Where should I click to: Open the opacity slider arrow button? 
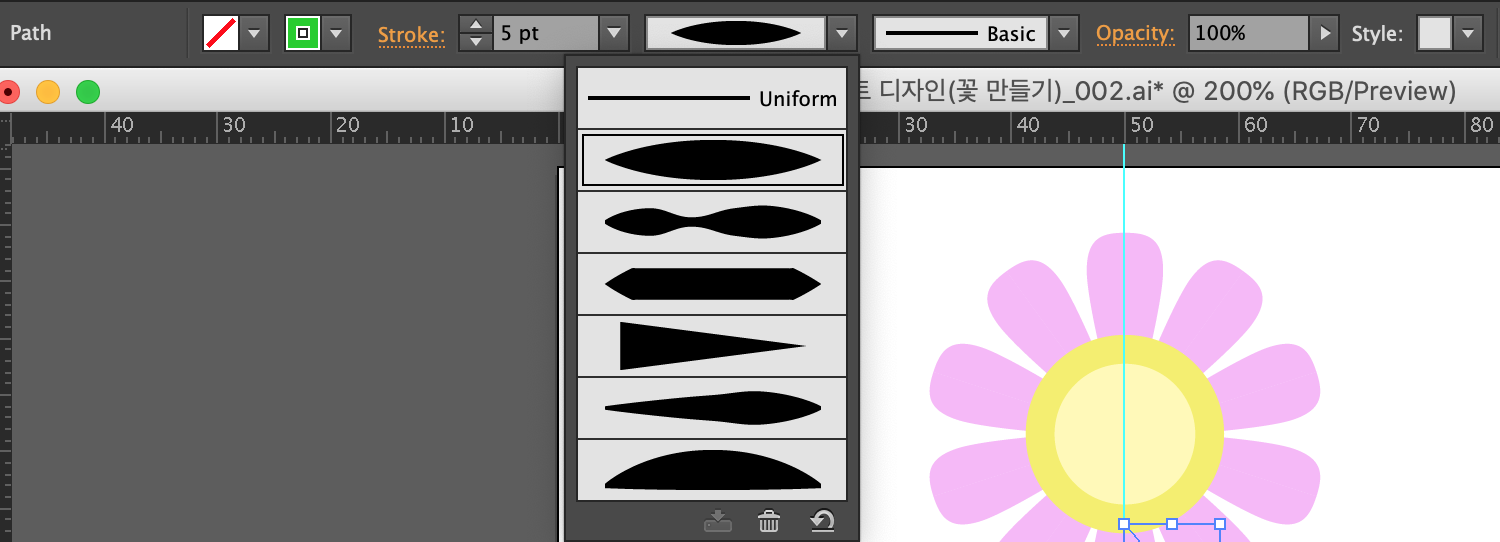pyautogui.click(x=1324, y=33)
